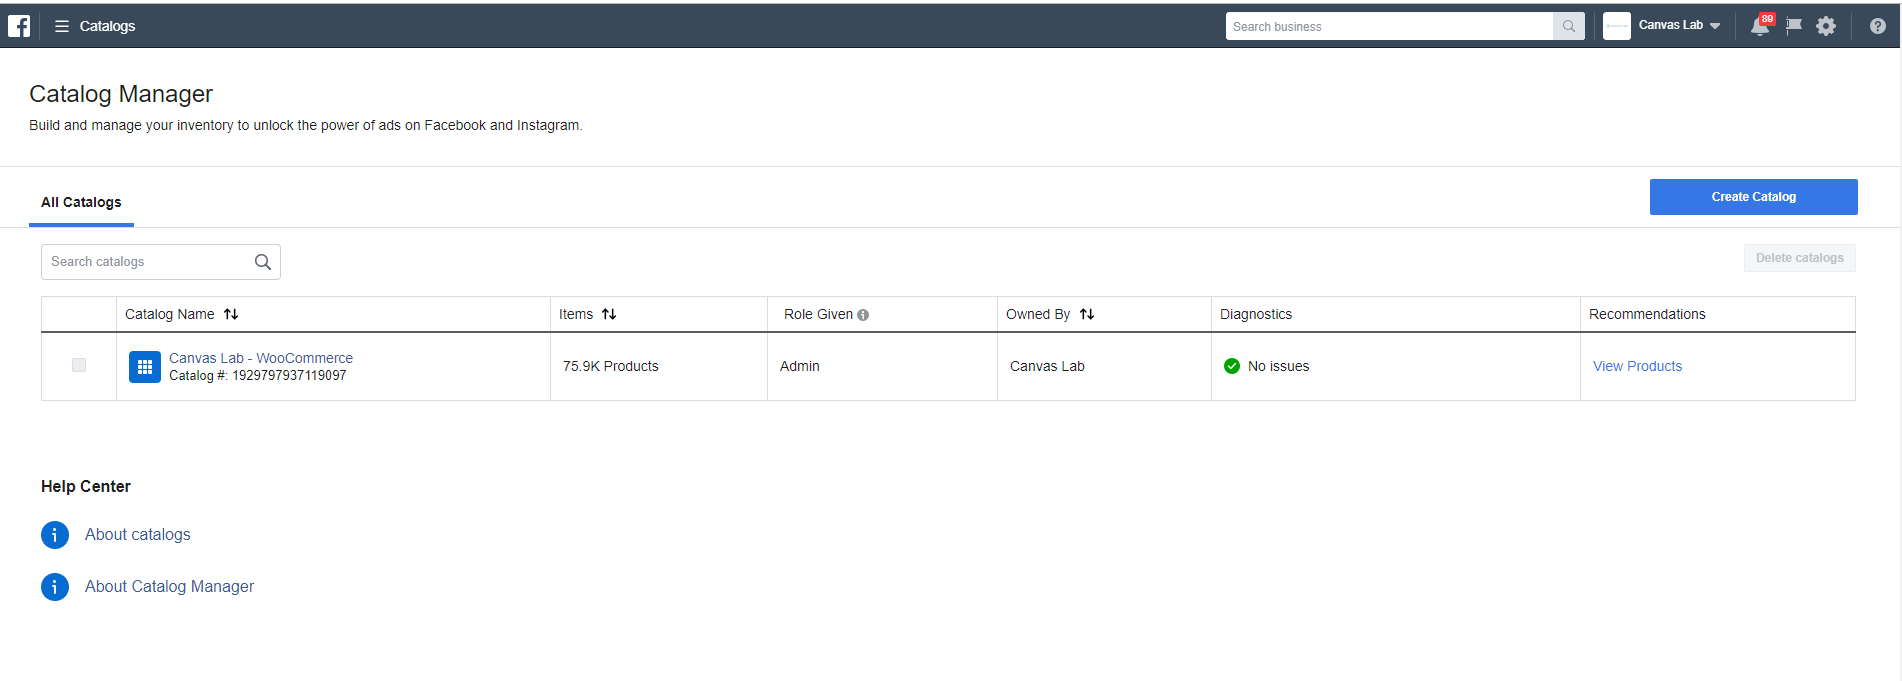Tick the Canvas Lab - WooCommerce row checkbox
Image resolution: width=1902 pixels, height=681 pixels.
coord(79,365)
